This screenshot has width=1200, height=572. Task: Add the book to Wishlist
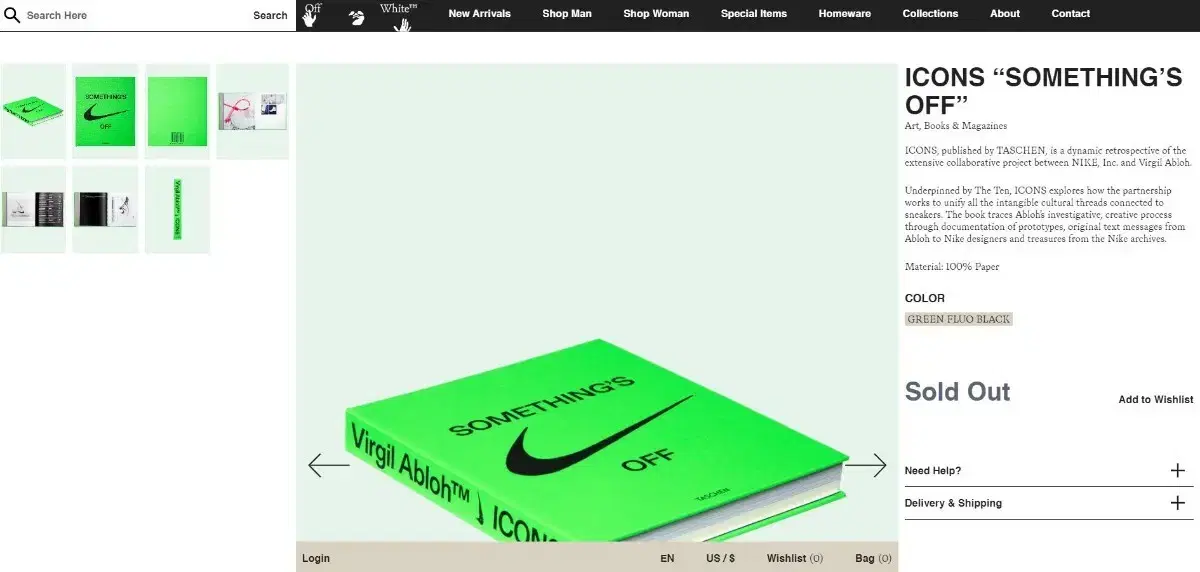[x=1155, y=399]
